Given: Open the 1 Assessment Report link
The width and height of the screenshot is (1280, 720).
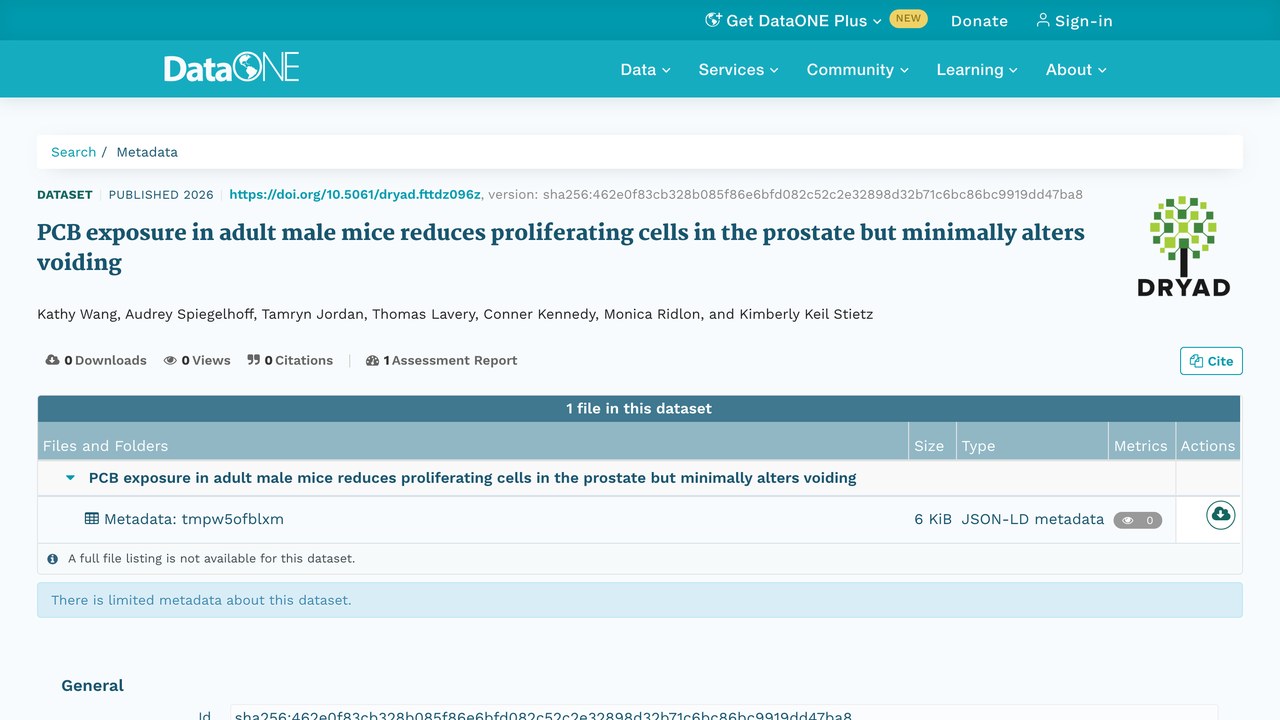Looking at the screenshot, I should pyautogui.click(x=442, y=360).
